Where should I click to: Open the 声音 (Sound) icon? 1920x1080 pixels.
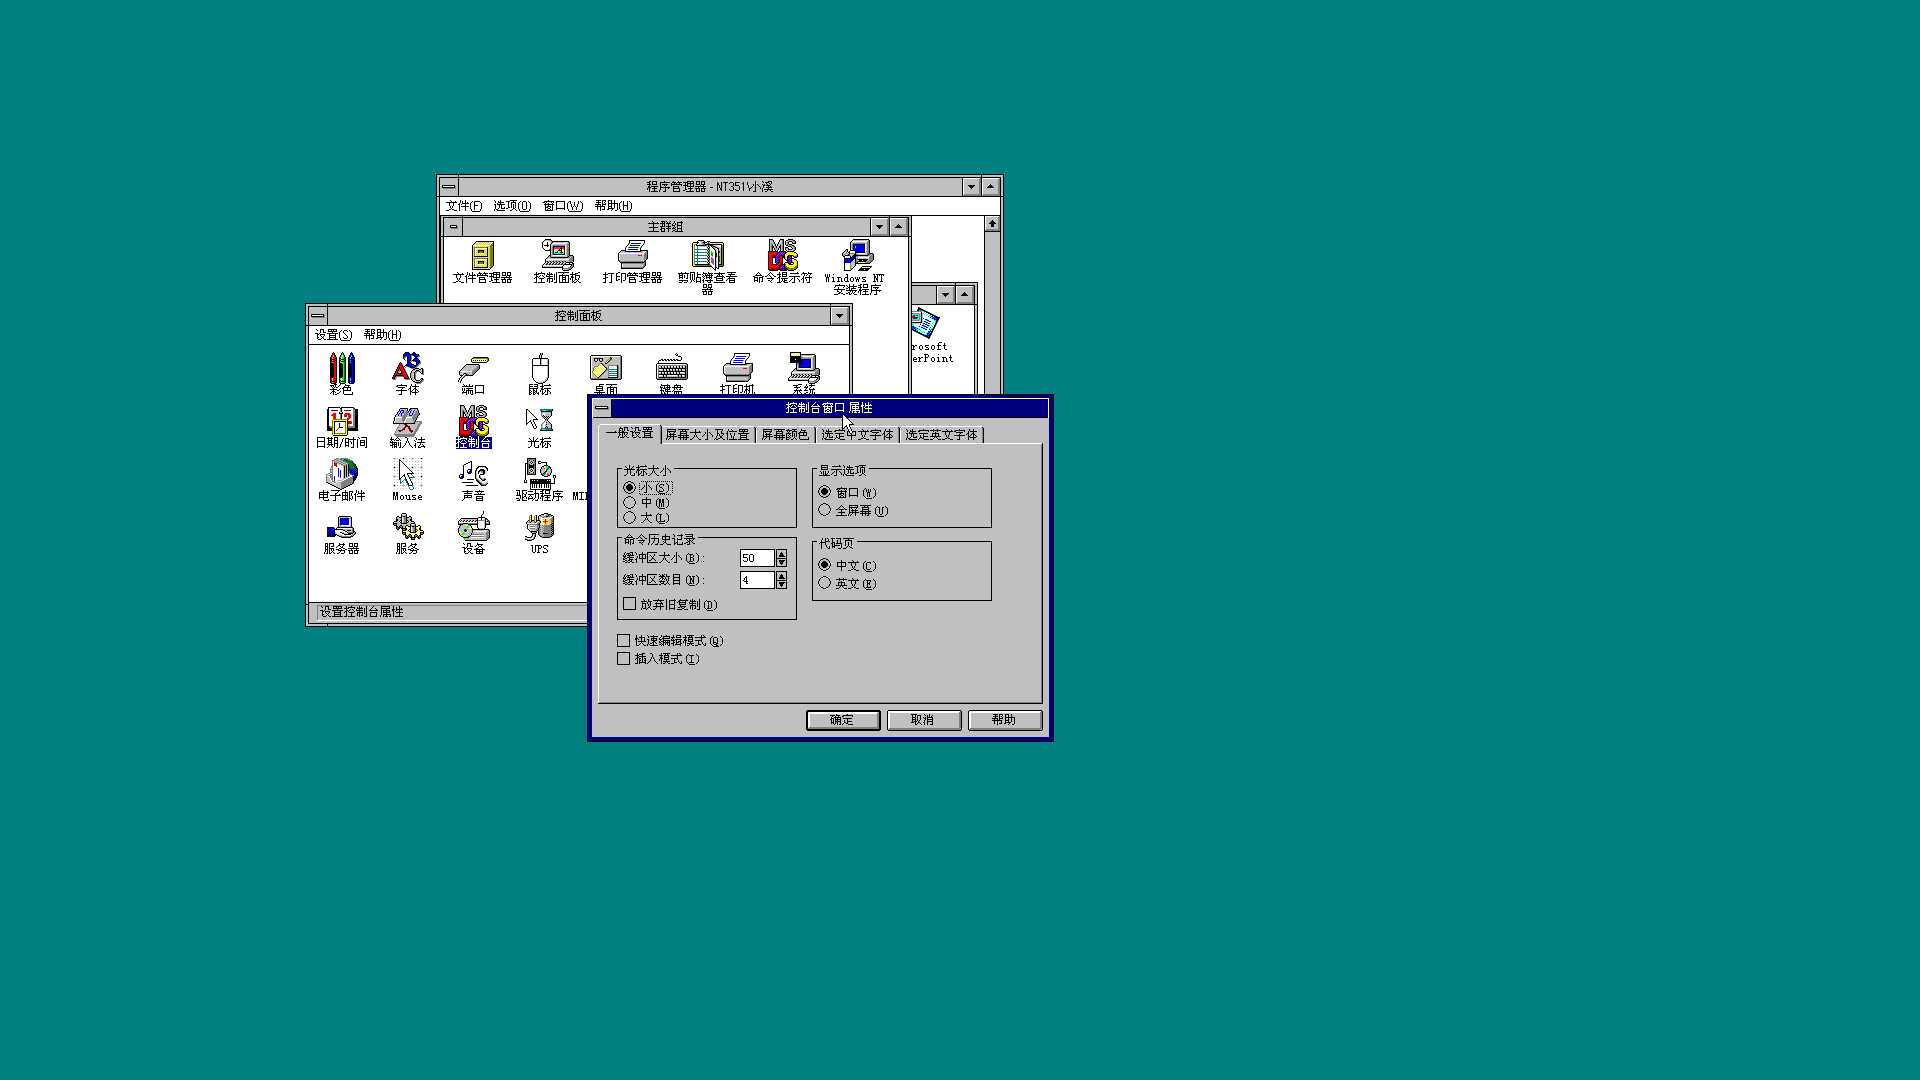473,475
